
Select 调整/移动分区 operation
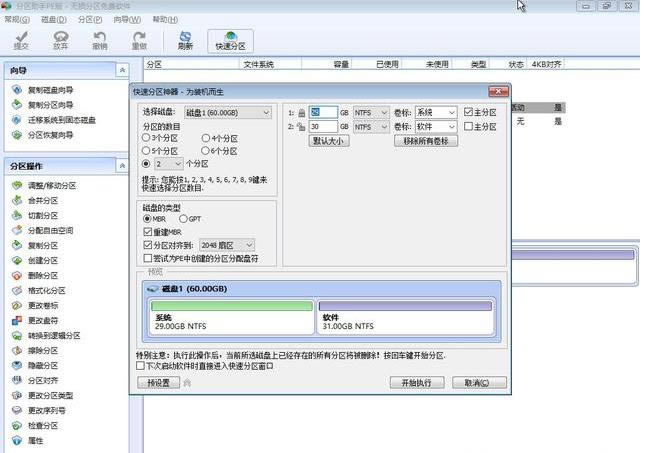(x=51, y=186)
